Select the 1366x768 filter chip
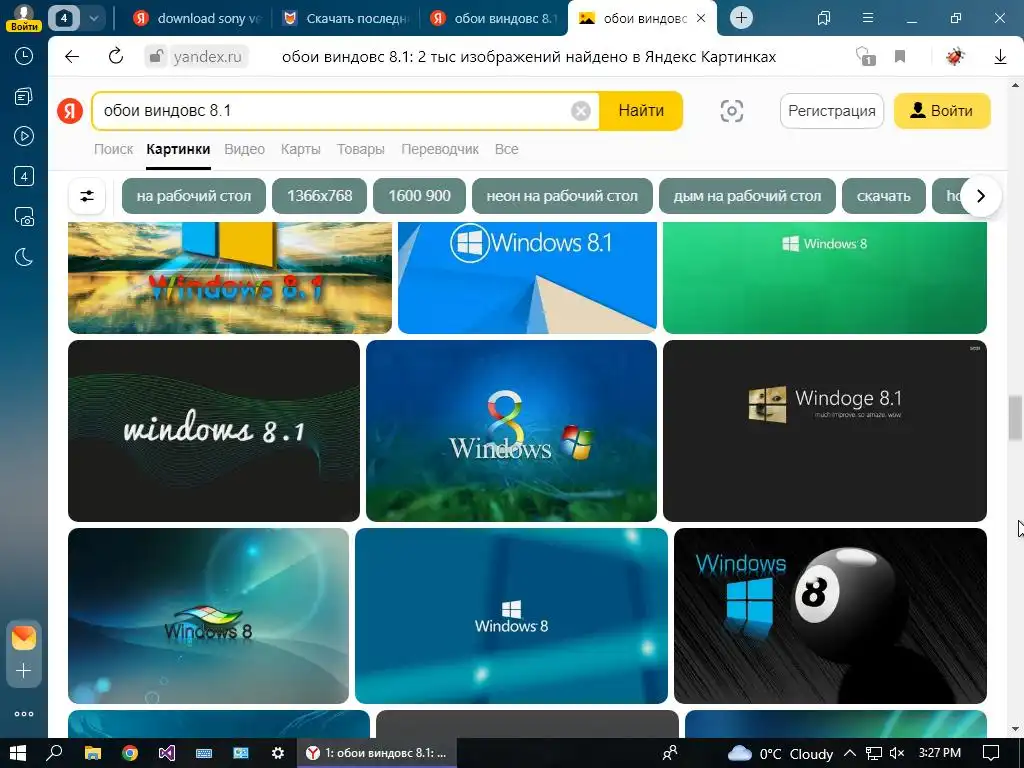This screenshot has width=1024, height=768. point(319,196)
